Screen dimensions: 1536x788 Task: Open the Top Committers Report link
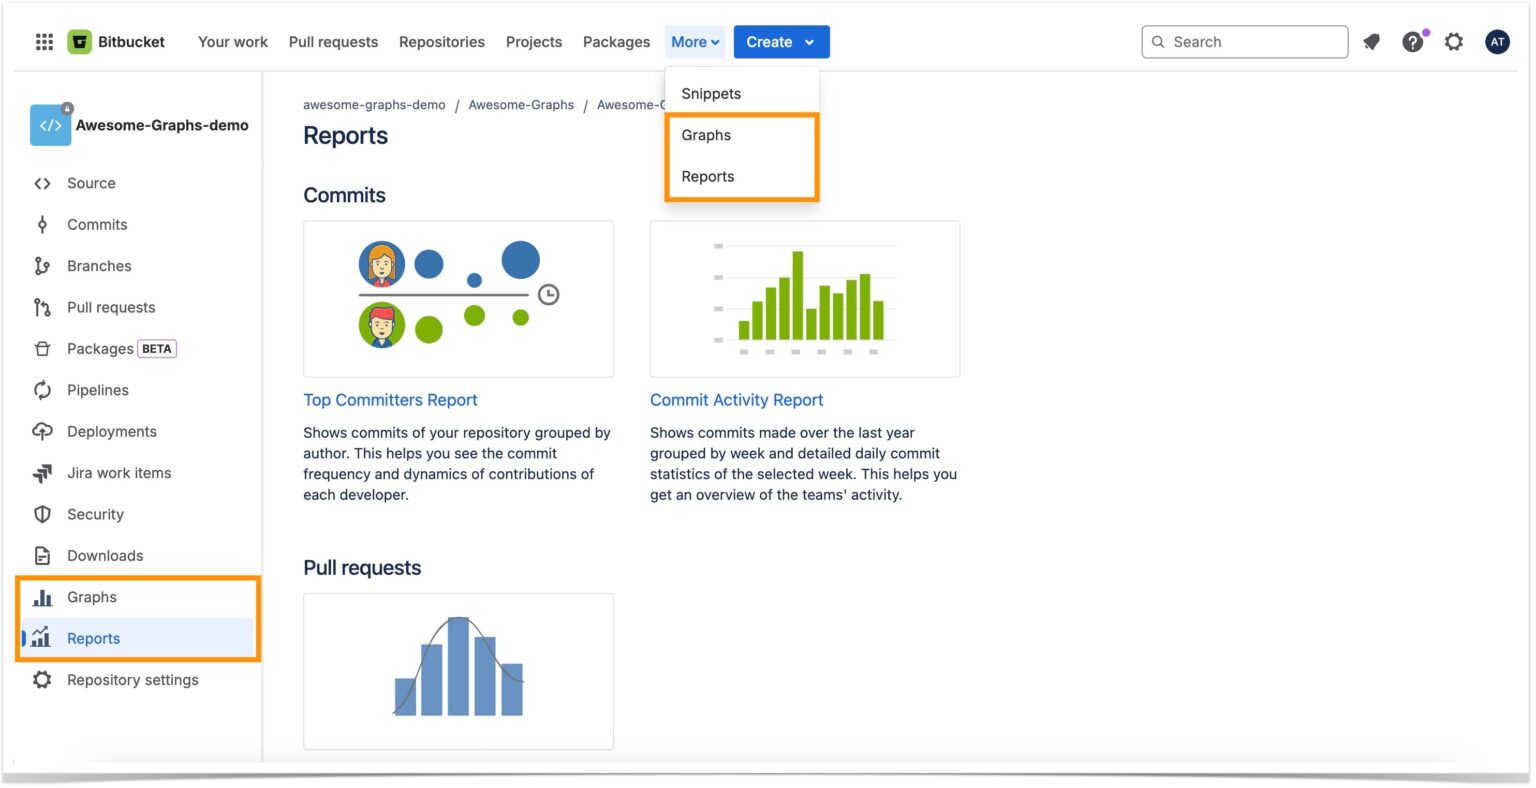tap(390, 399)
